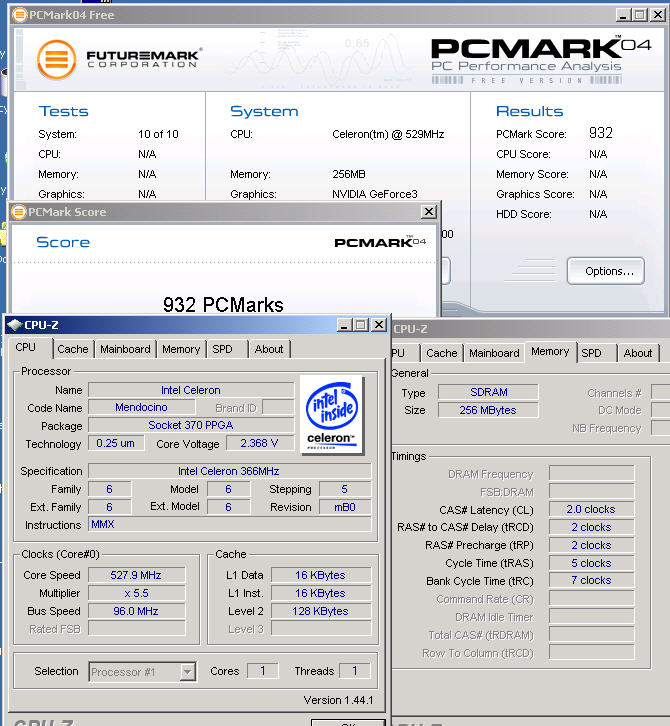Click the Revision value mB0
Viewport: 670px width, 726px height.
point(345,507)
